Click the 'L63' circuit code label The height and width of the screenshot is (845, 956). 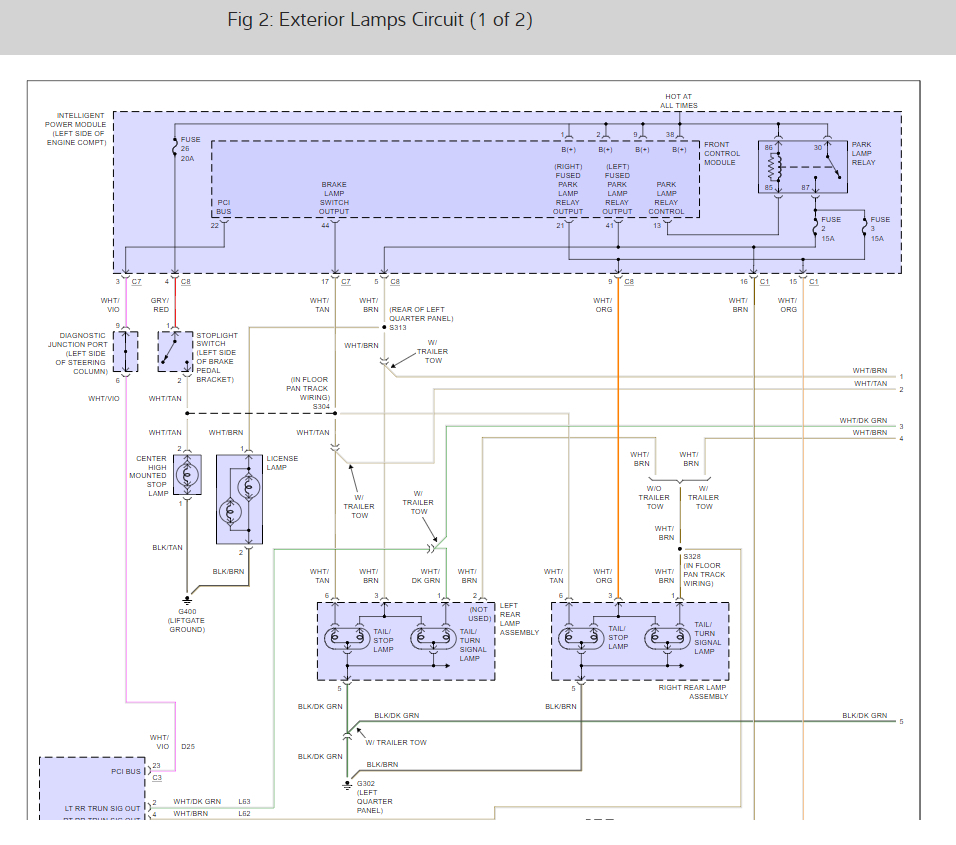click(244, 802)
